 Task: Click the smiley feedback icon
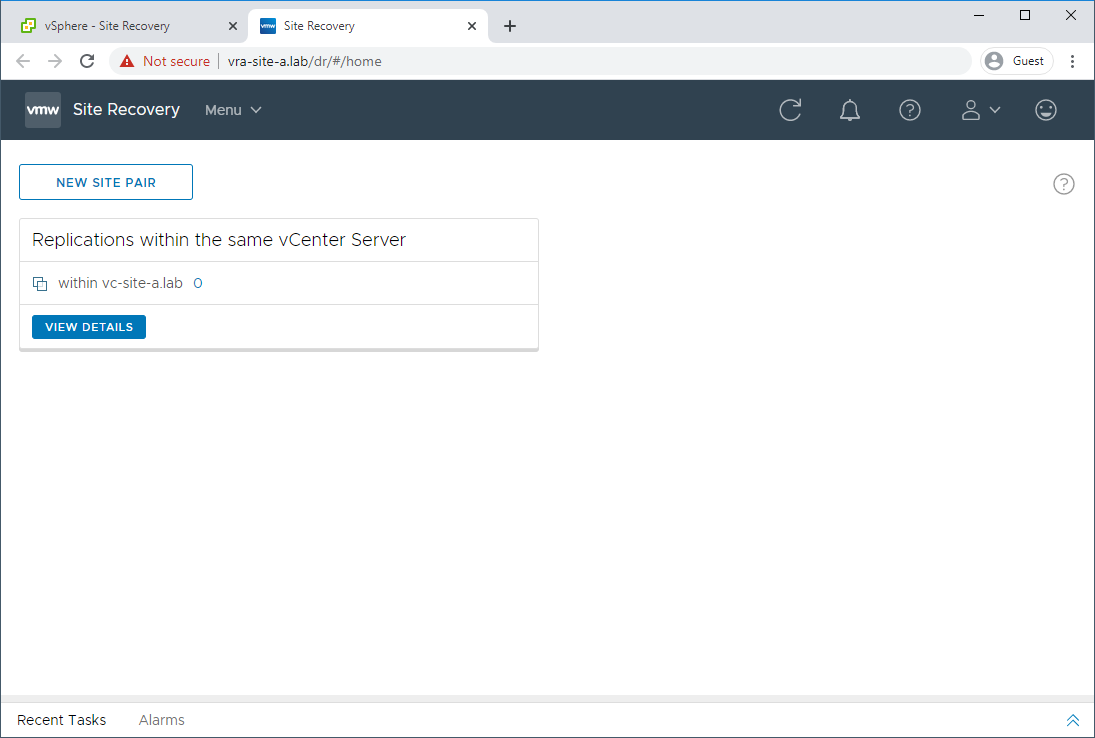coord(1045,110)
